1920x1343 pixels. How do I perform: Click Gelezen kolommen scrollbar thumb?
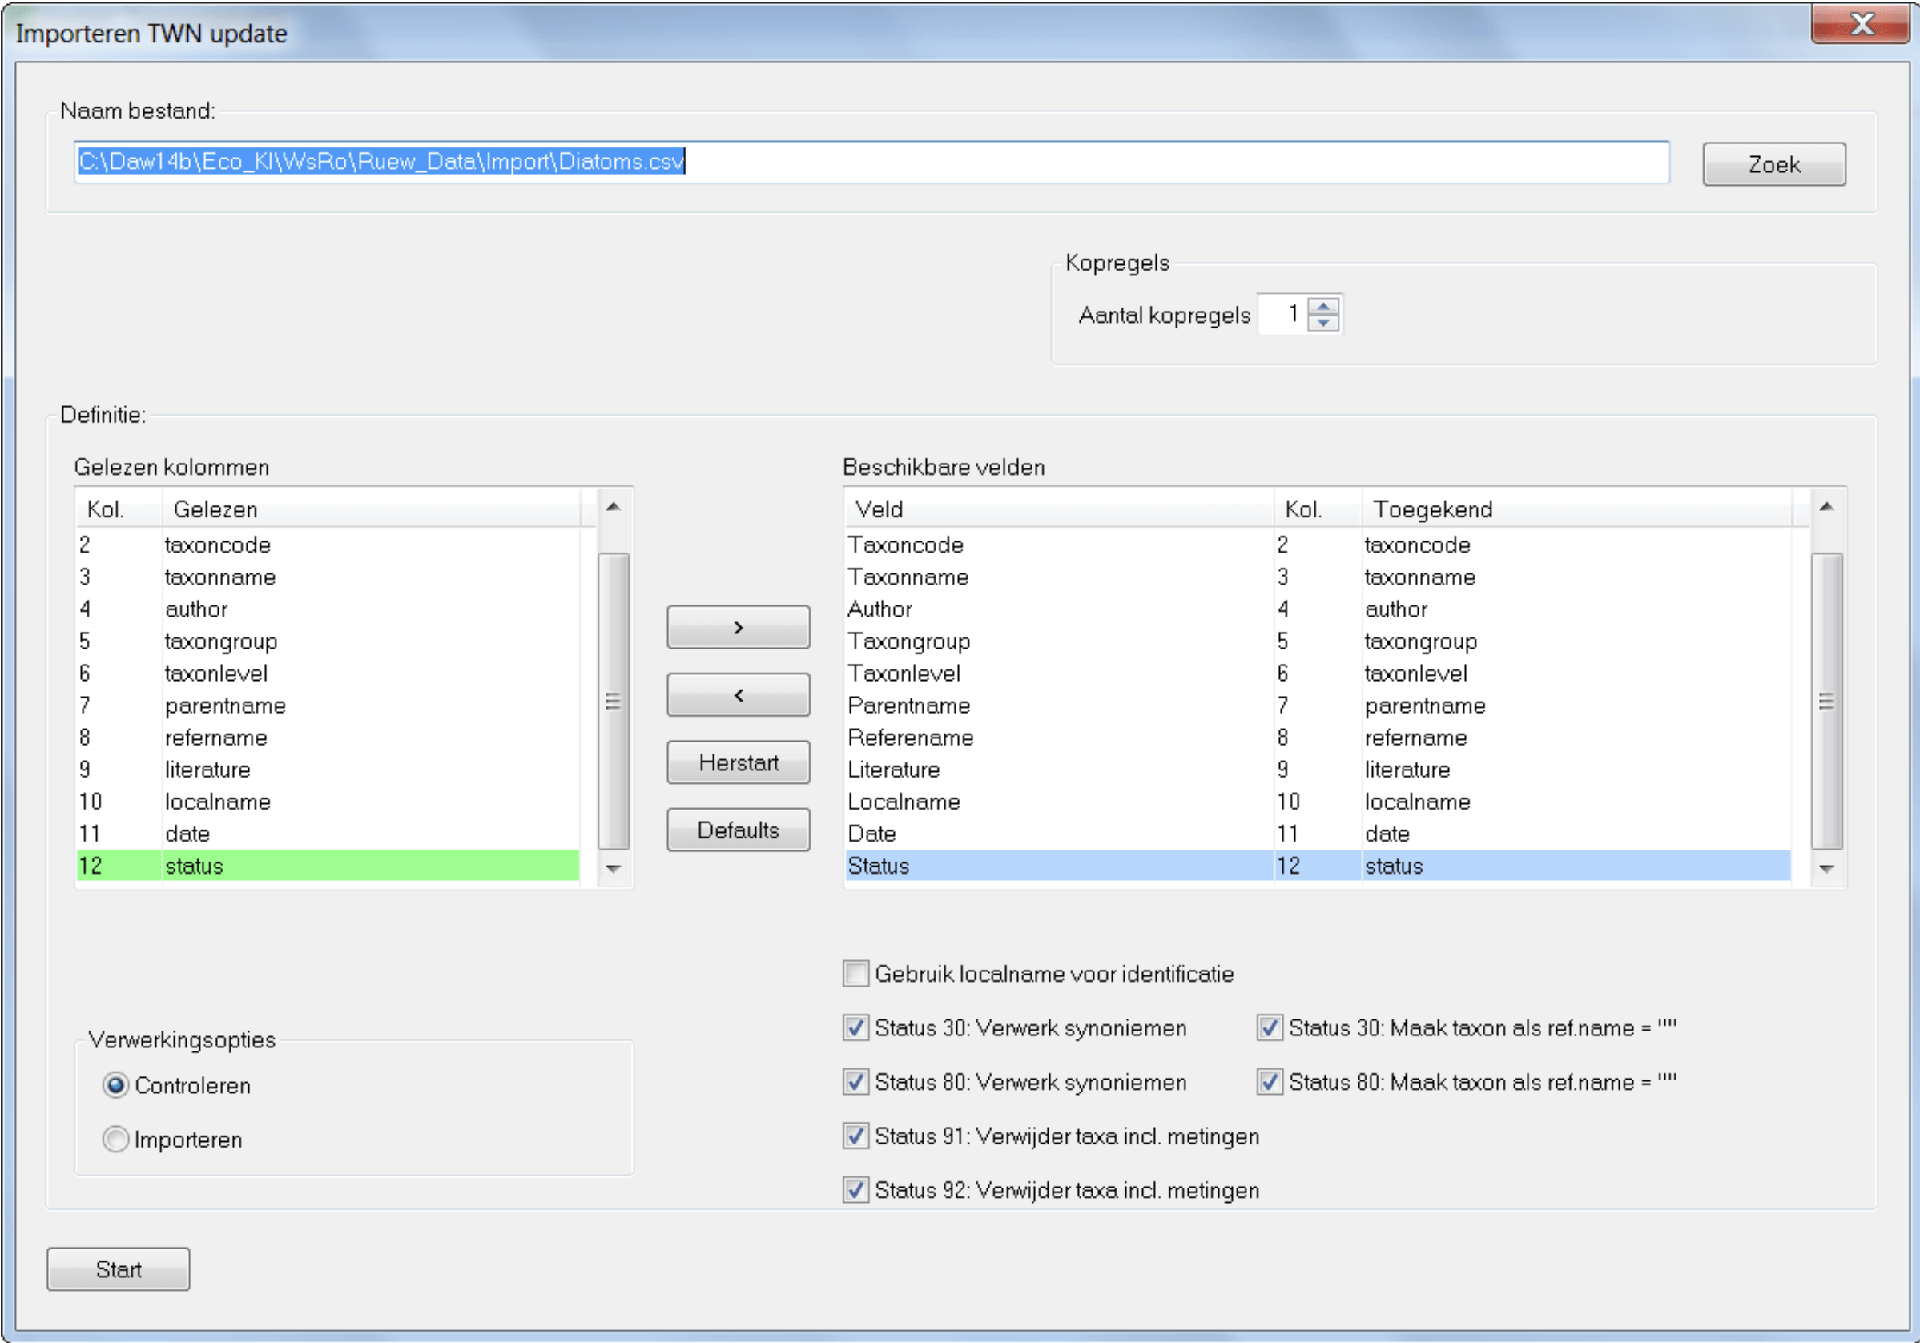coord(613,701)
